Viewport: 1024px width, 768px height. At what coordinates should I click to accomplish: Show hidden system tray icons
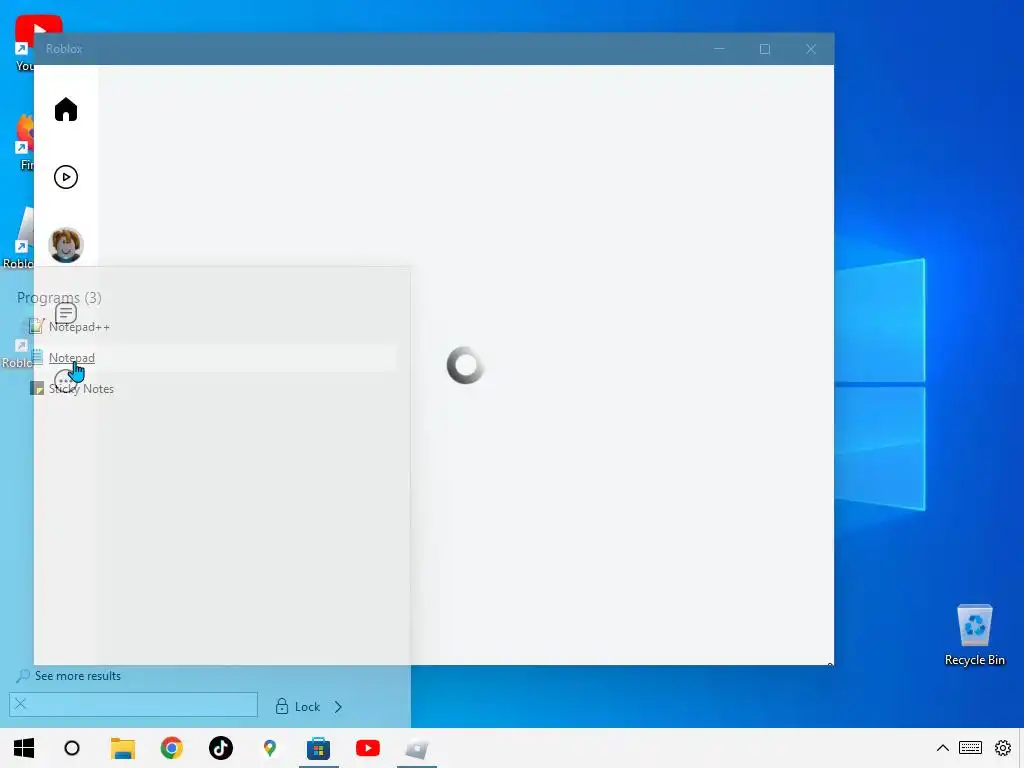pos(942,748)
